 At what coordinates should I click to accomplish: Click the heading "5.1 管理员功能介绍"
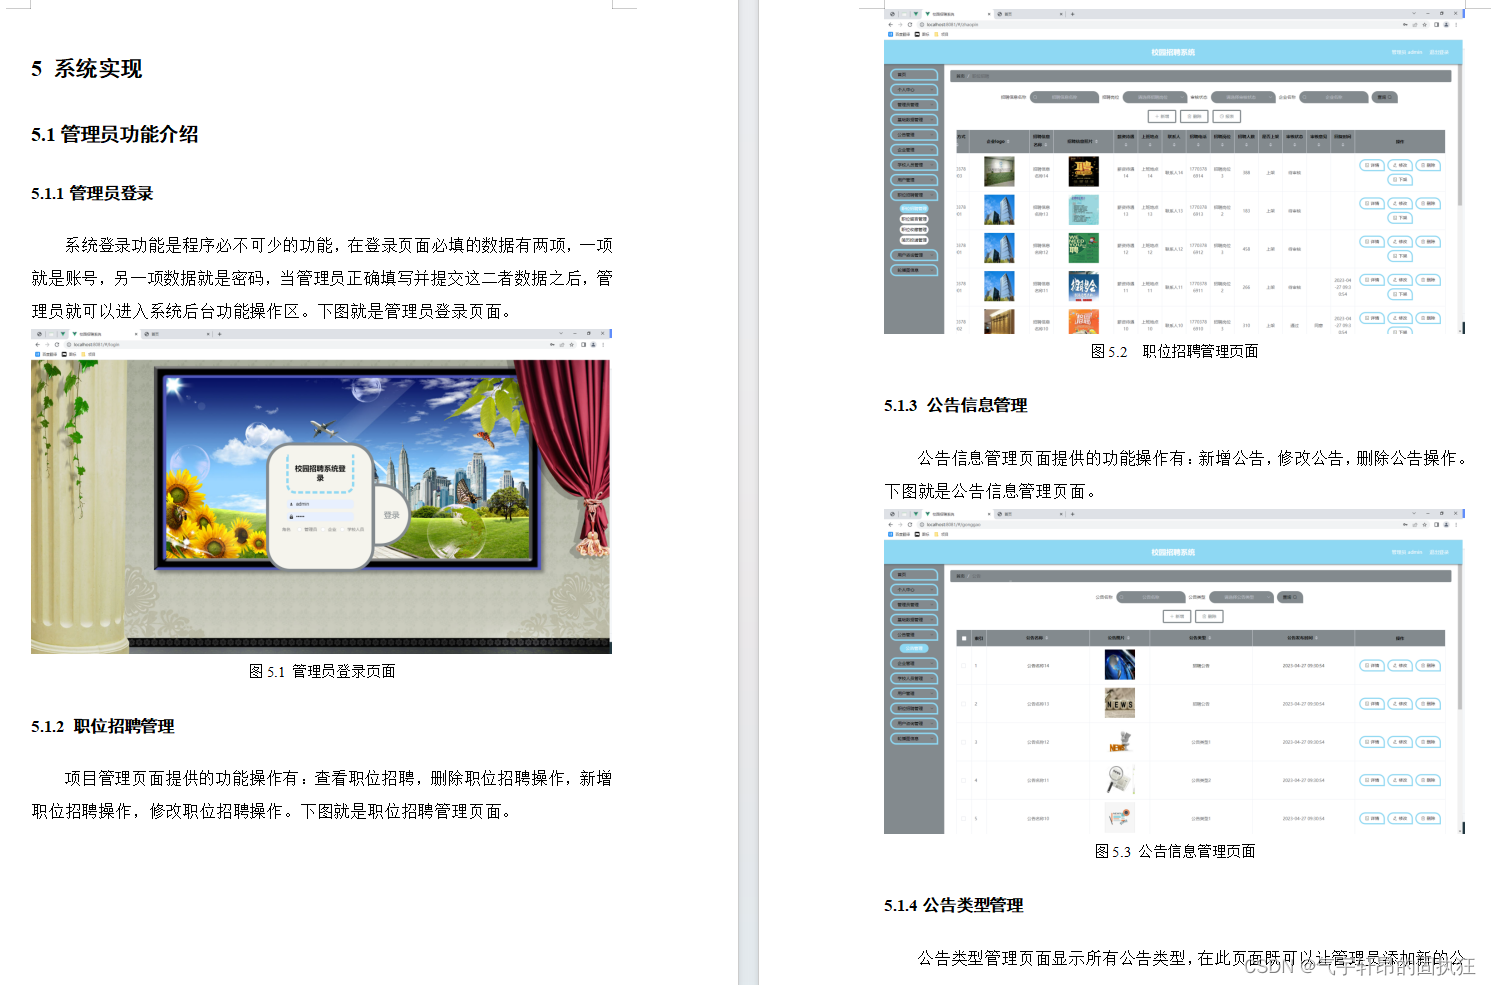[x=114, y=134]
